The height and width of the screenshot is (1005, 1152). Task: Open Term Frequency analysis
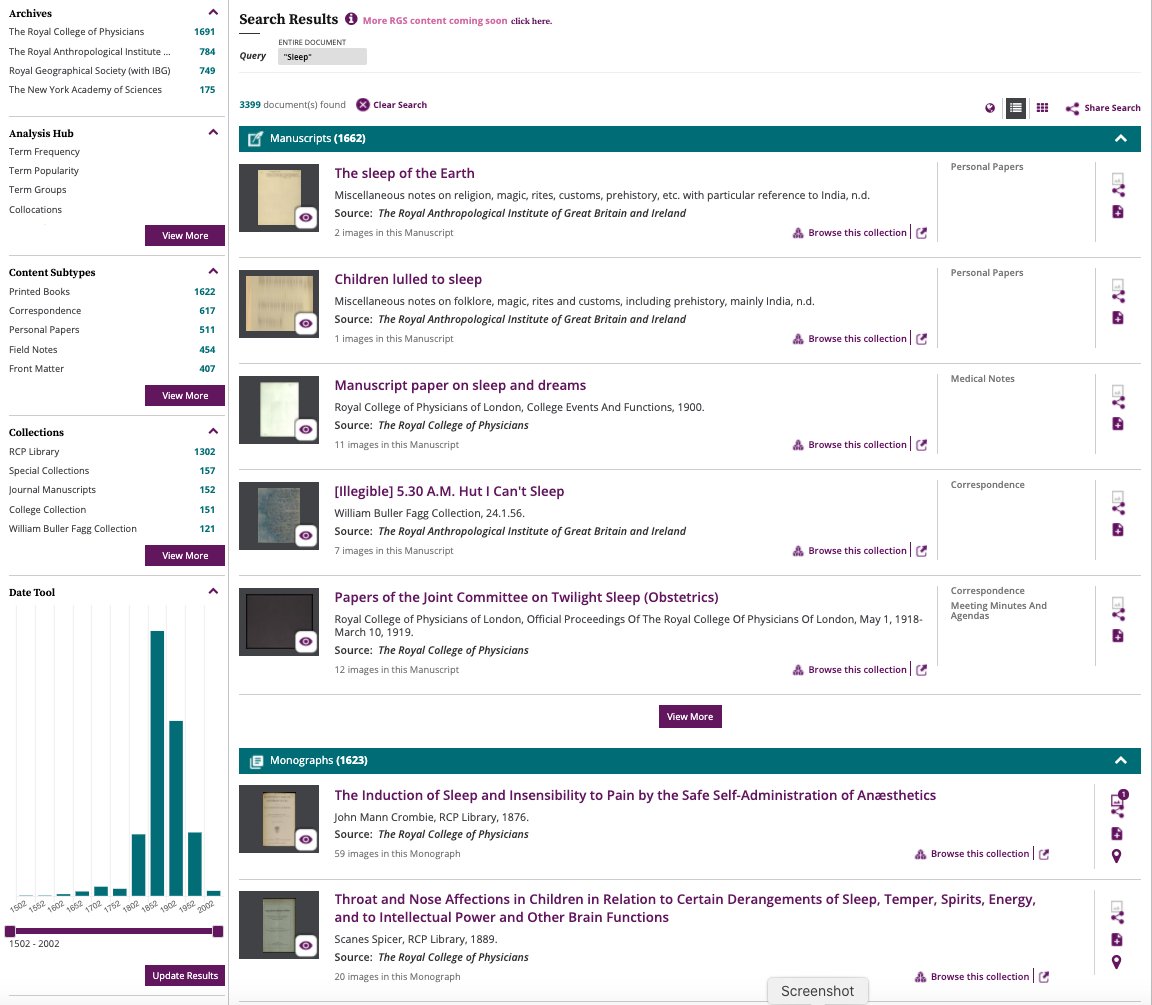(x=44, y=152)
